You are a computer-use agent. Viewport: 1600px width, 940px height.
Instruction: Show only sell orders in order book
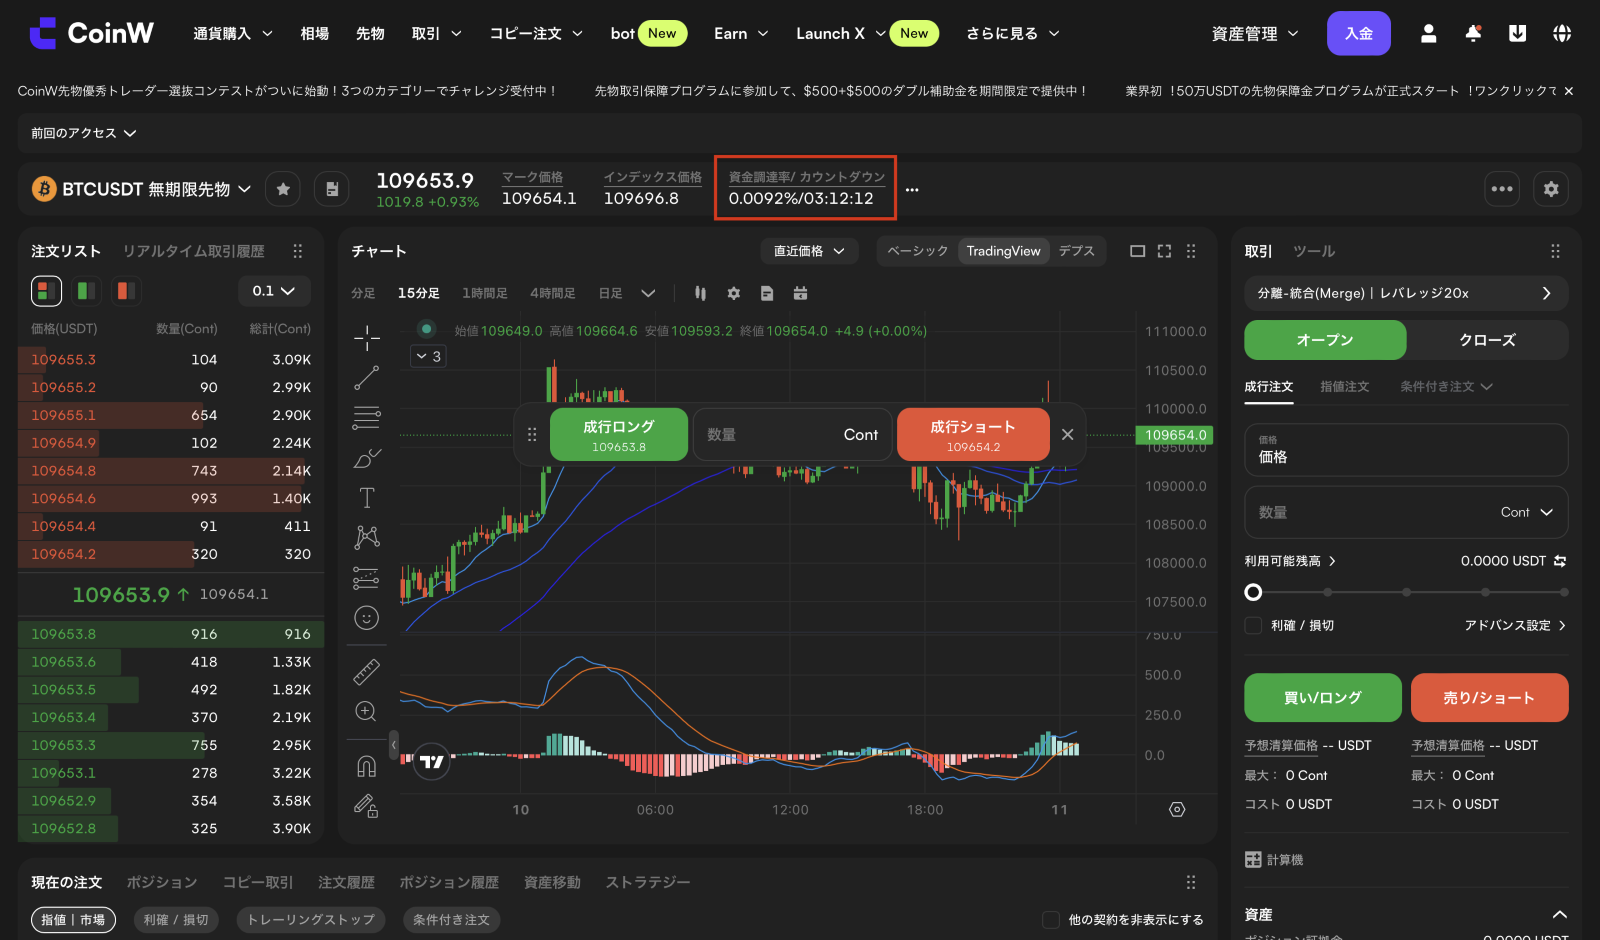point(125,291)
